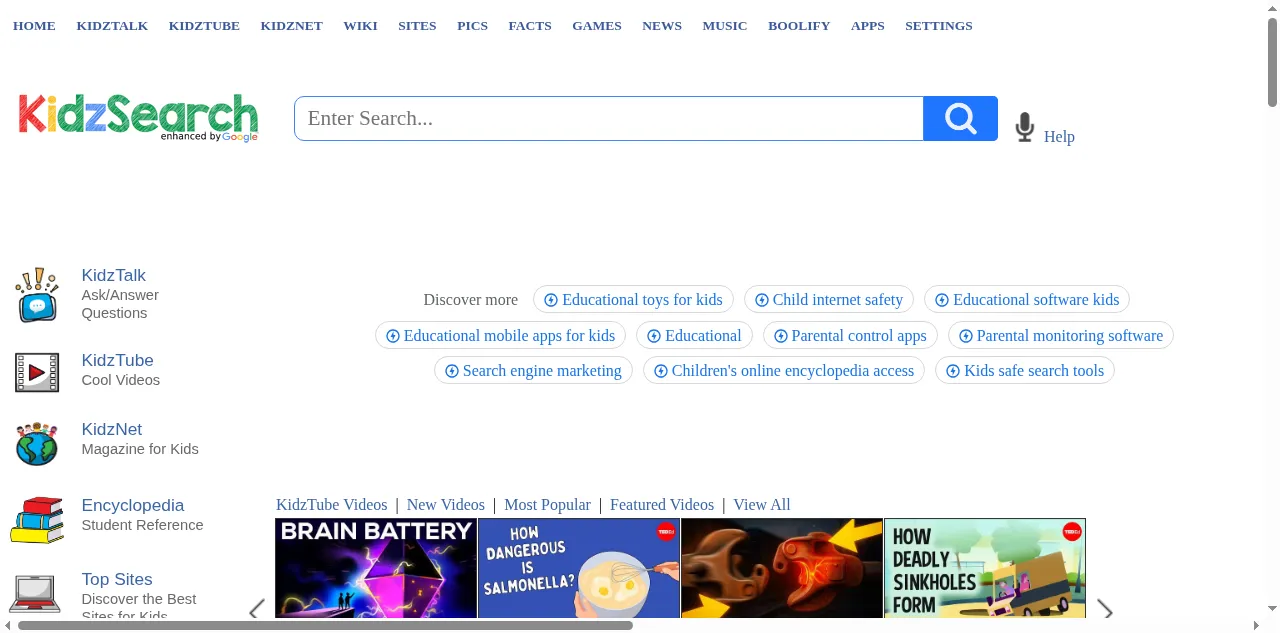Viewport: 1280px width, 633px height.
Task: Click the Student Reference description text
Action: pyautogui.click(x=142, y=525)
